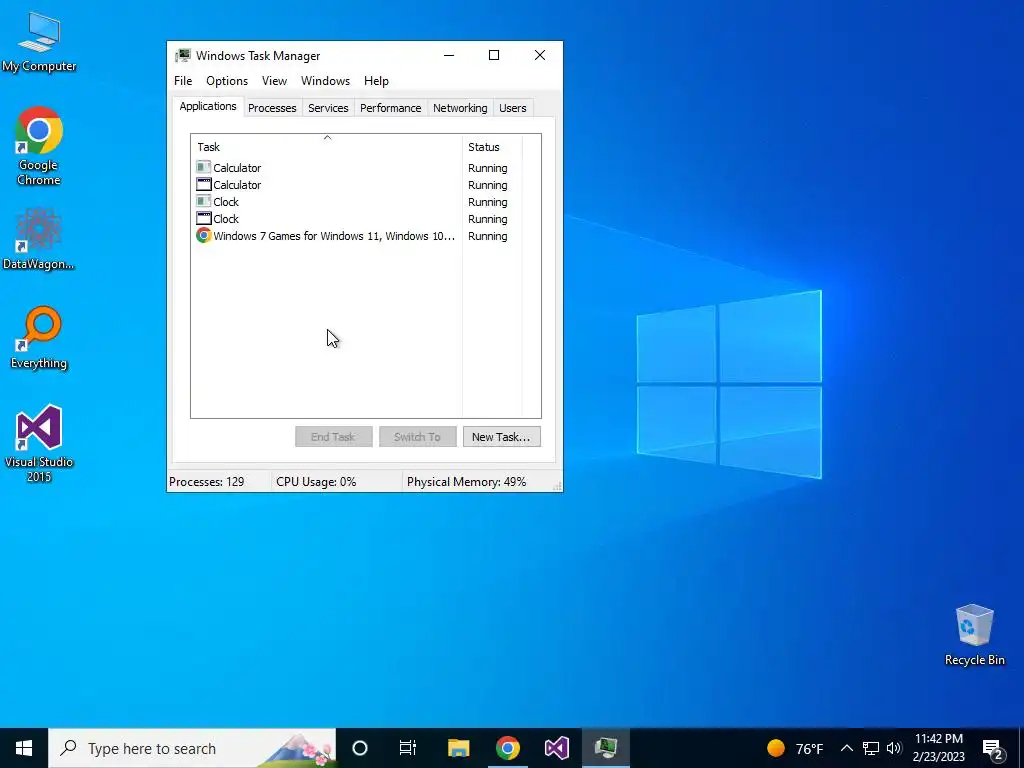Click the volume speaker icon

894,748
